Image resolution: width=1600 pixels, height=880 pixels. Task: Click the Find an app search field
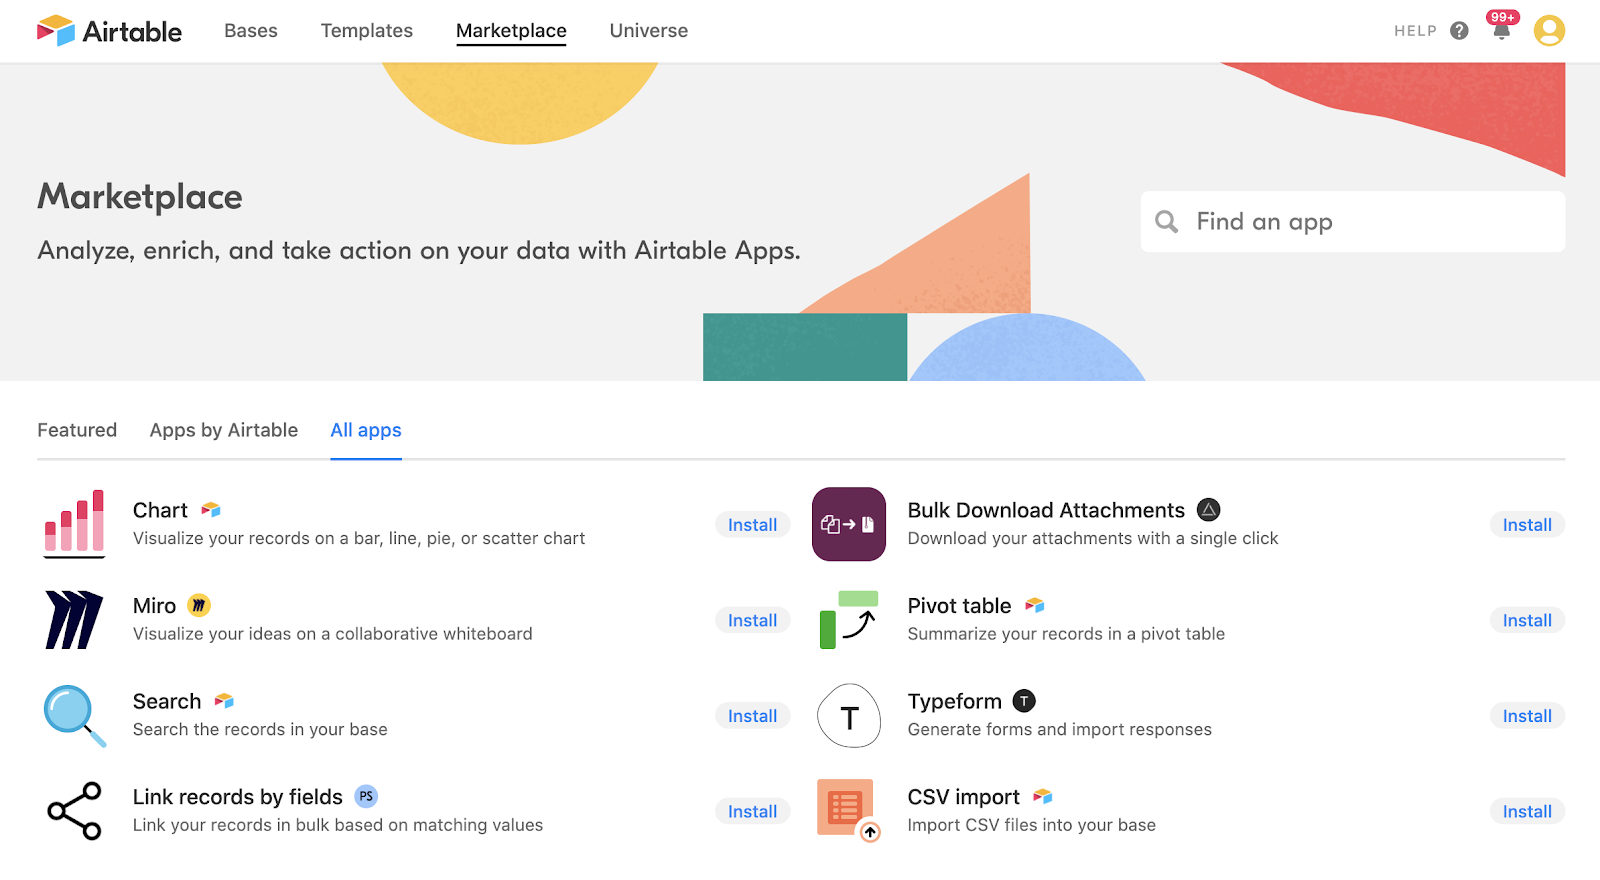click(x=1370, y=222)
